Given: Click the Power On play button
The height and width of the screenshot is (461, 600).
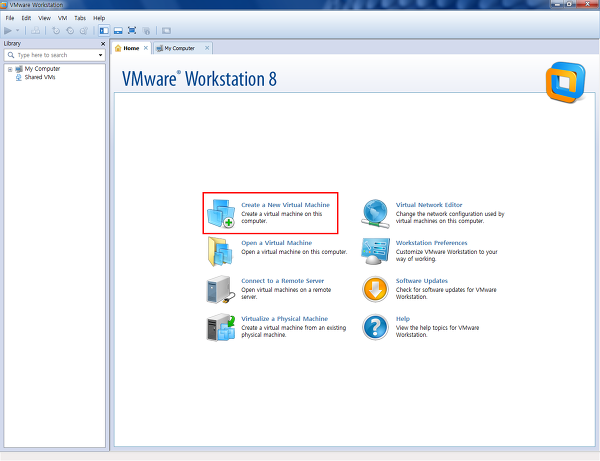Looking at the screenshot, I should pos(8,31).
